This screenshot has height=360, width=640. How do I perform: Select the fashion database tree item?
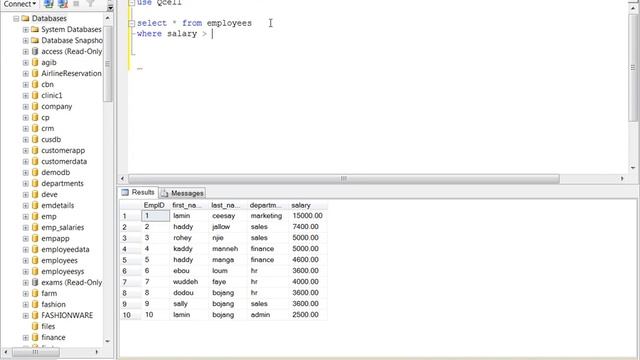point(53,304)
